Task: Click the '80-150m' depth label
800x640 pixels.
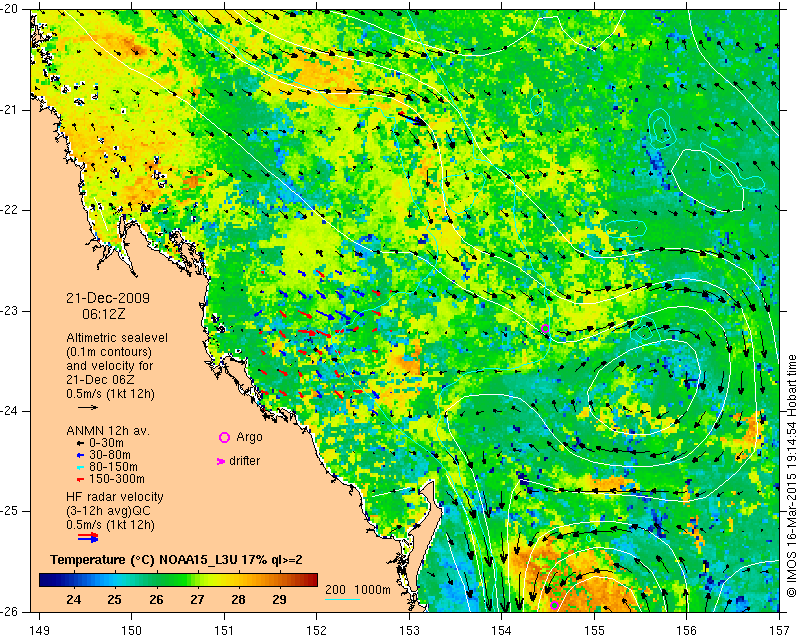Action: (113, 467)
